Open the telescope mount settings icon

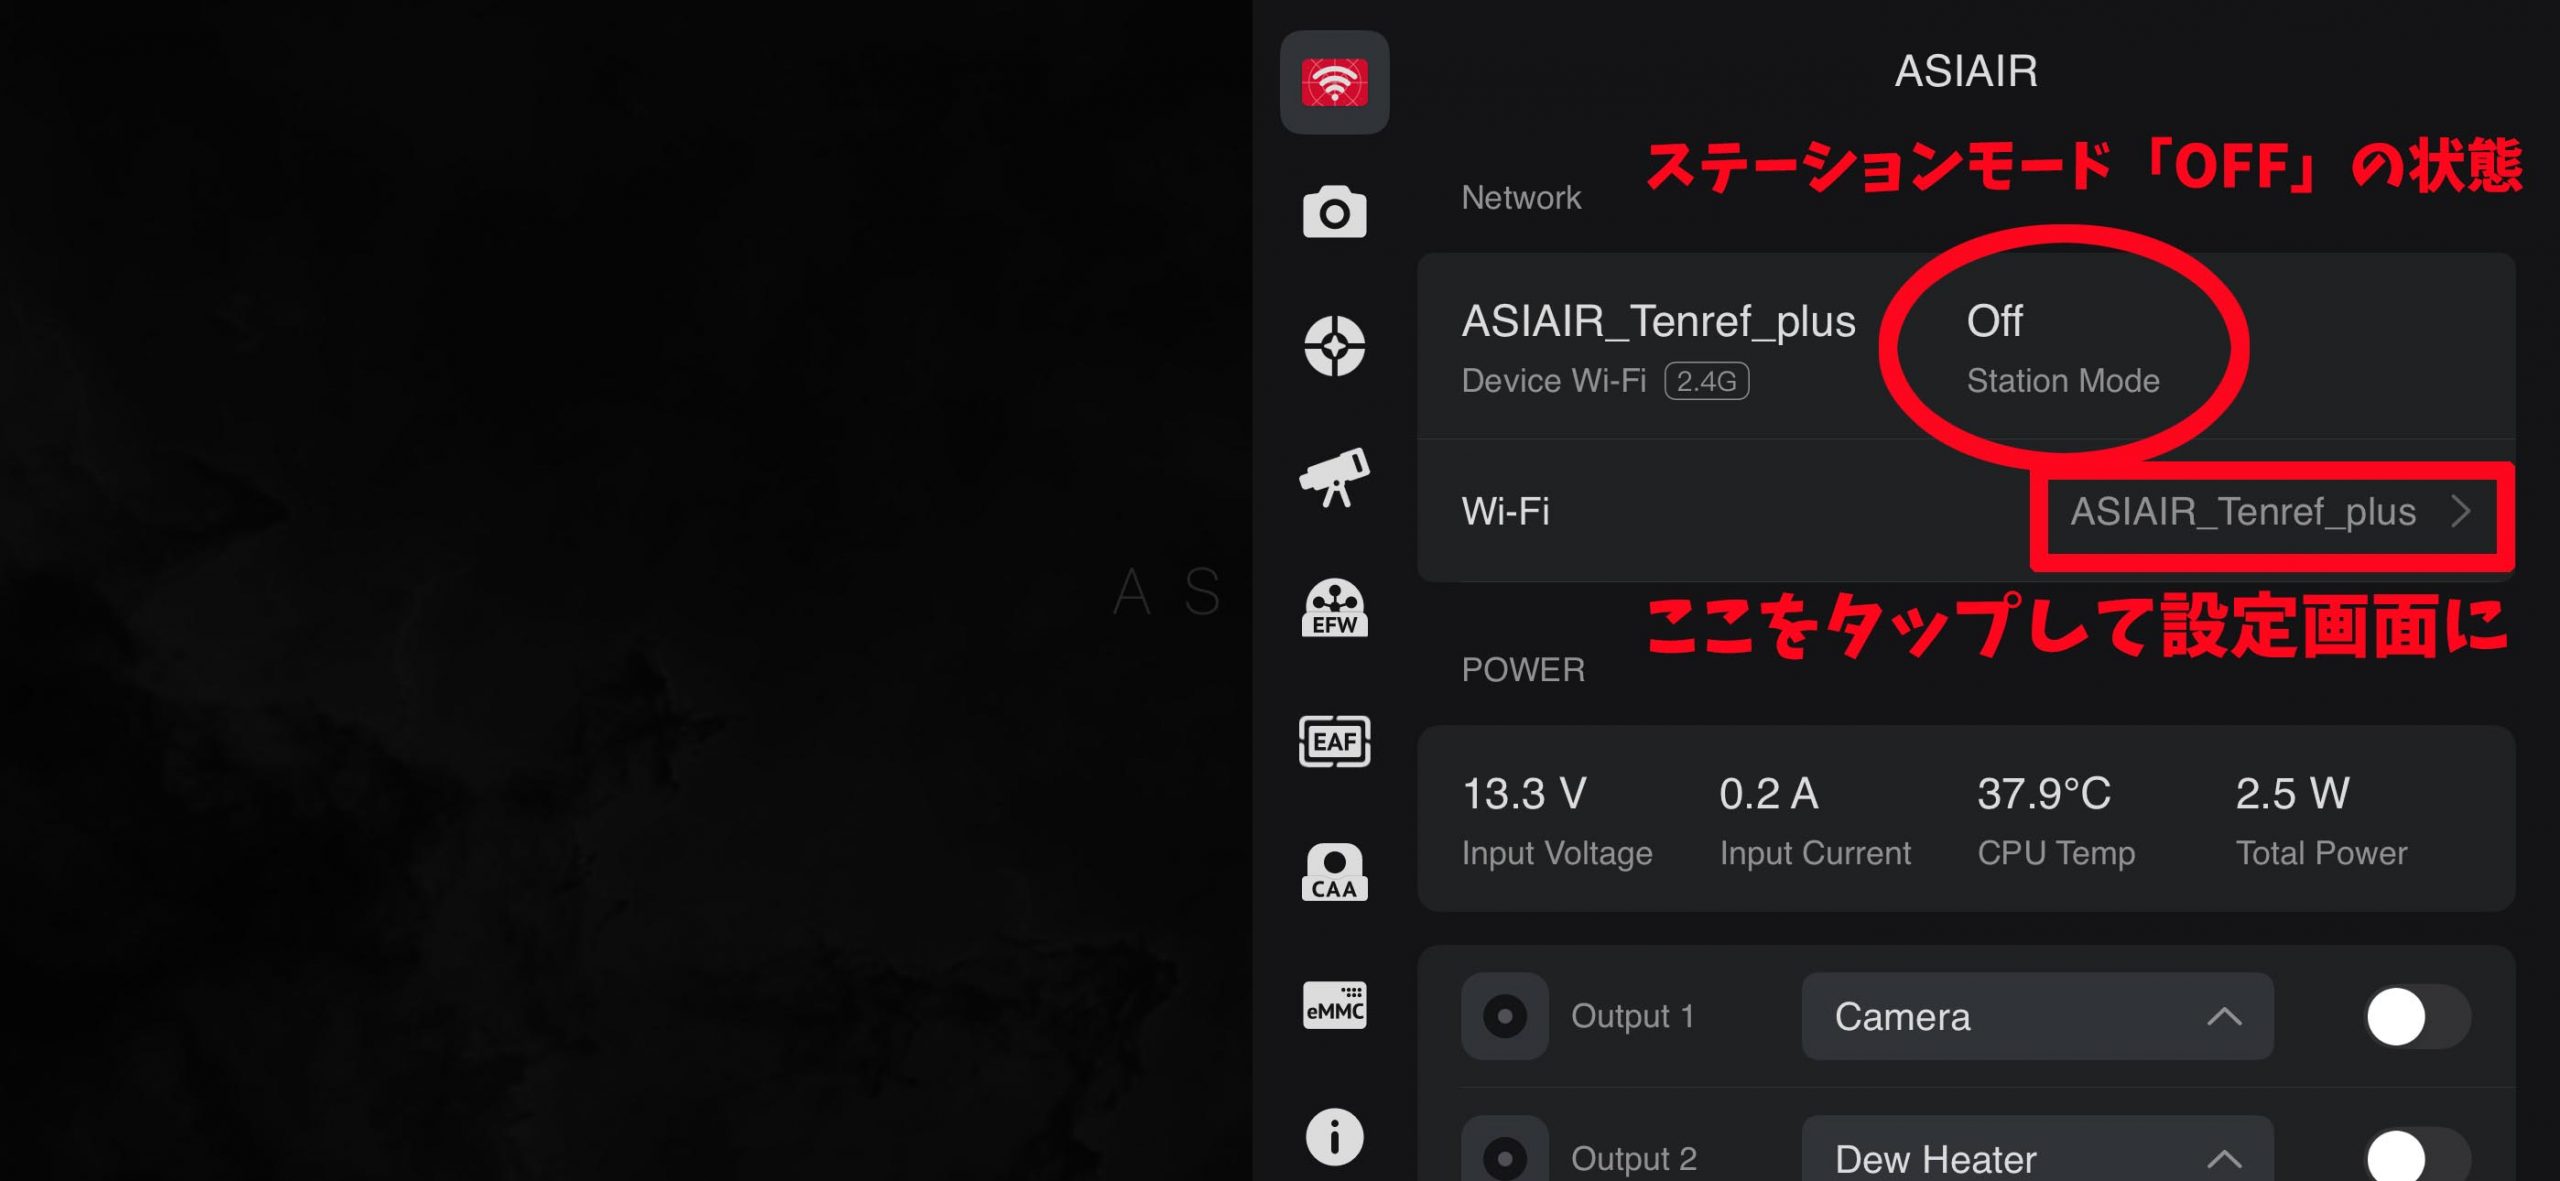pos(1334,478)
